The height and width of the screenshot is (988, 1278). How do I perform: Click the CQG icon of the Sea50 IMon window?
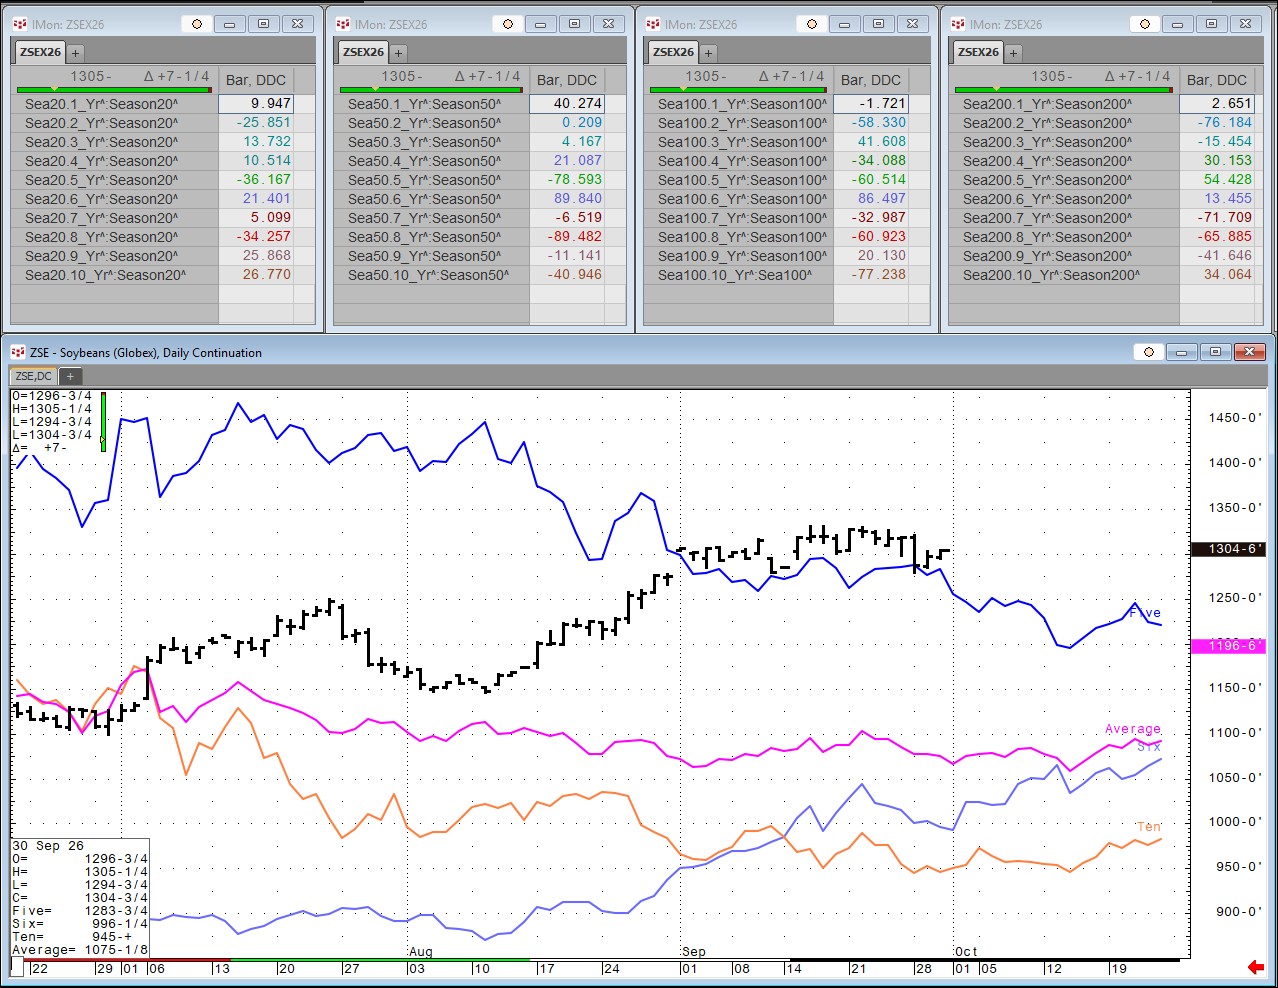[343, 24]
